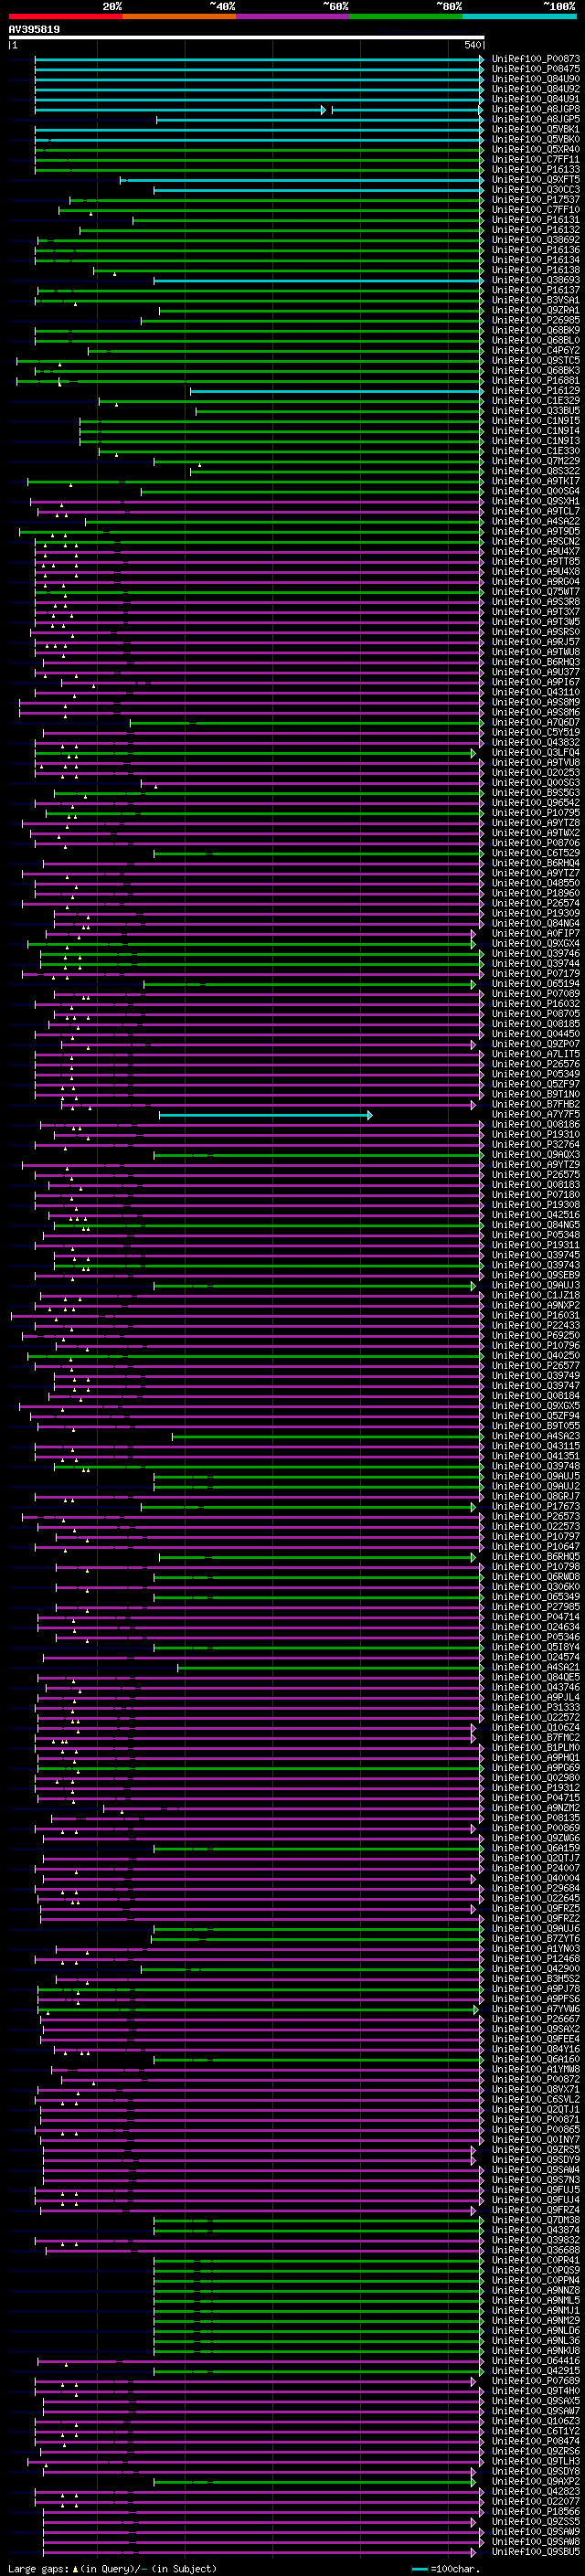Select the UniRef100_A9NNZ8 hit label

536,2290
